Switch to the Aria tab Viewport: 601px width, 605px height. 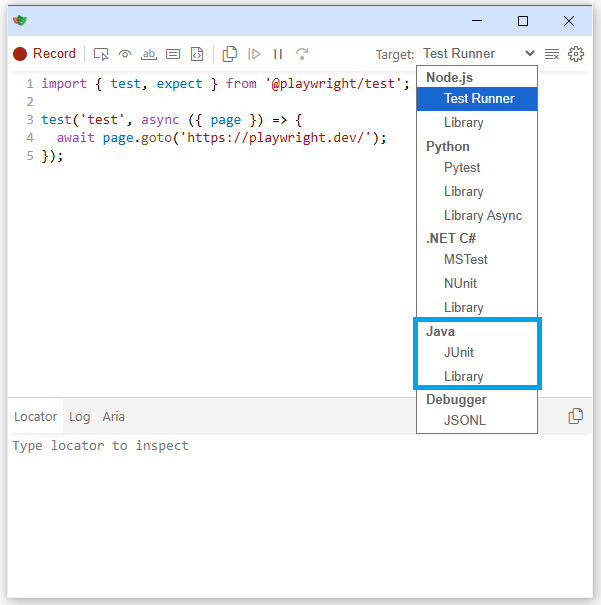pyautogui.click(x=113, y=417)
